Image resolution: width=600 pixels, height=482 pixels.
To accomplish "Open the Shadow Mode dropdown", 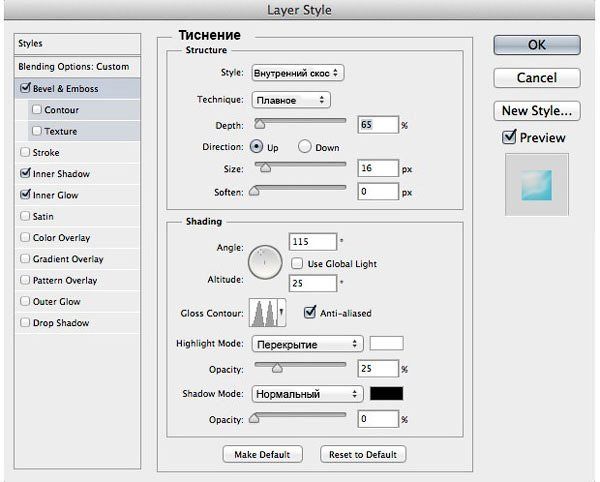I will coord(306,394).
